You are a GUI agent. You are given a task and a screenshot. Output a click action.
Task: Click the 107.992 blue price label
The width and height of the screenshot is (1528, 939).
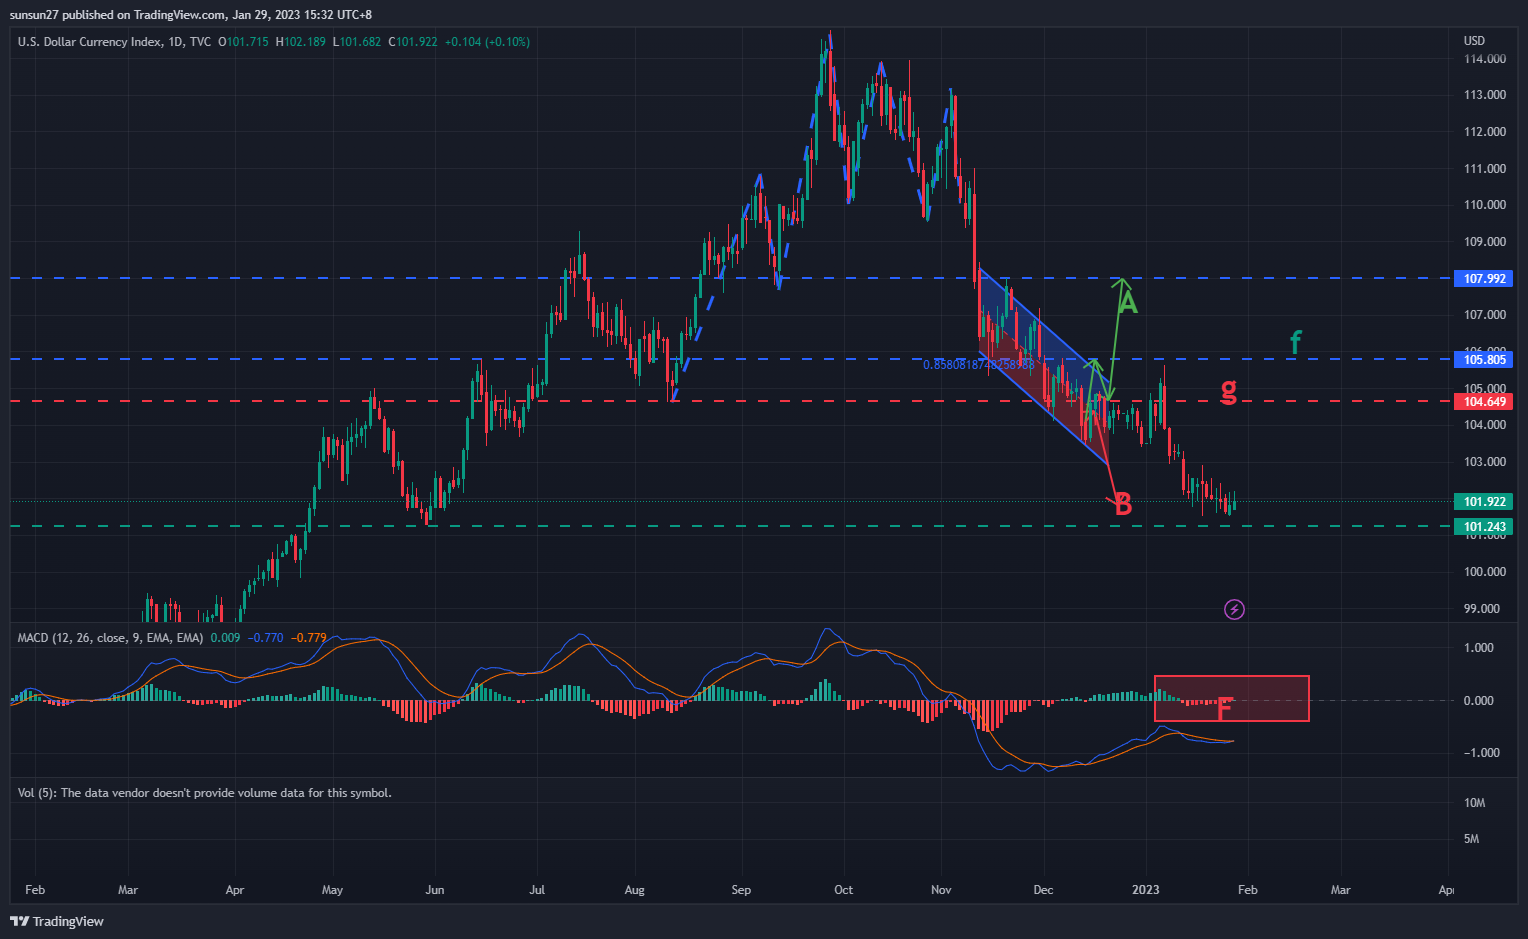coord(1484,278)
